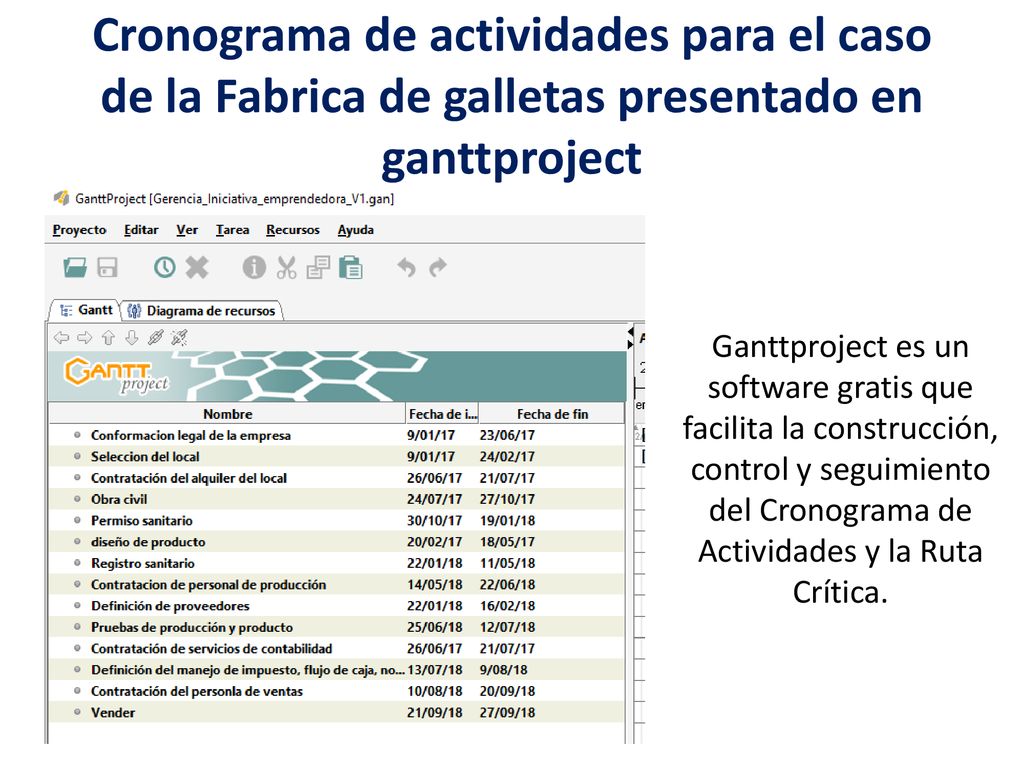Move task down arrow icon

(x=132, y=338)
